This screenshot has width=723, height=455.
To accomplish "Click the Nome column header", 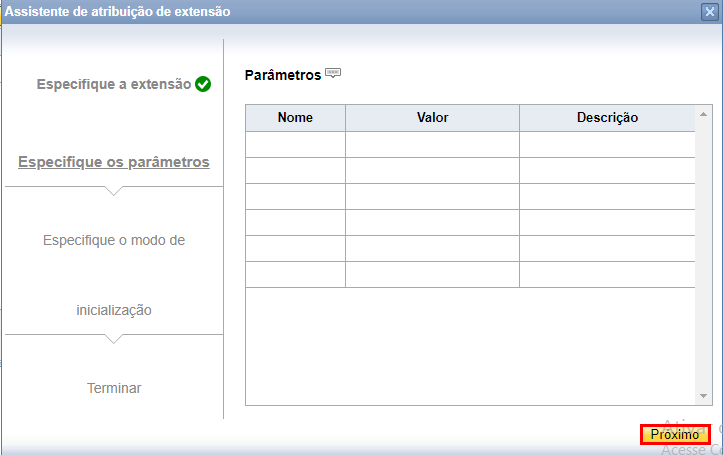I will 296,118.
